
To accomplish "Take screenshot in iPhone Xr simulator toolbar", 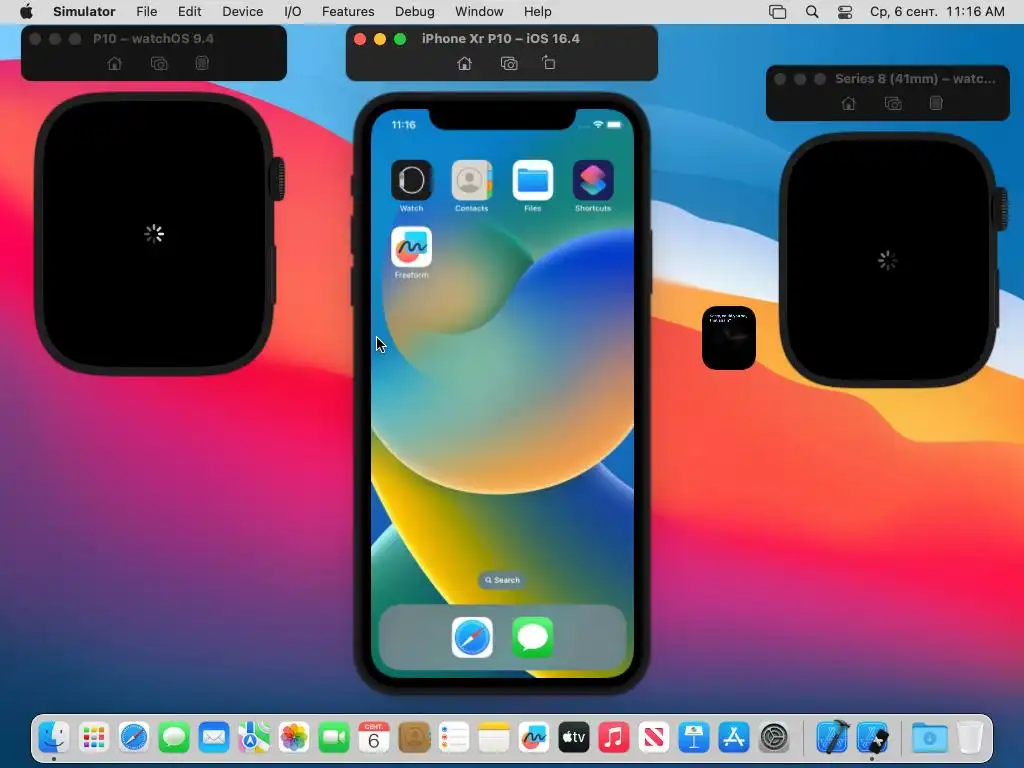I will tap(509, 63).
